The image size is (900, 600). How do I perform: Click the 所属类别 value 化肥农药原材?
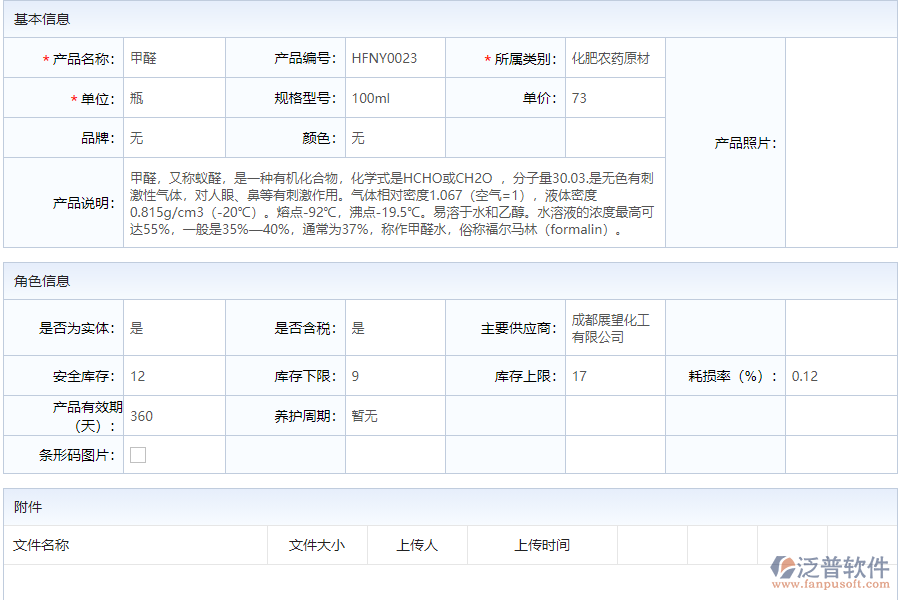(x=611, y=57)
